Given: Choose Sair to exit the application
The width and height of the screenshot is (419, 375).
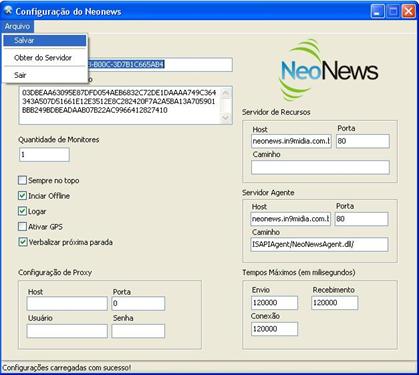Looking at the screenshot, I should (x=45, y=75).
